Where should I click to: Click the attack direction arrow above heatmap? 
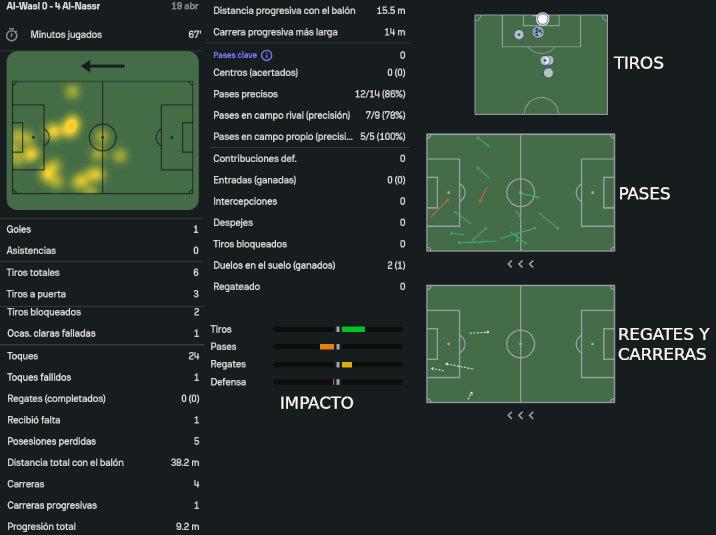(102, 66)
